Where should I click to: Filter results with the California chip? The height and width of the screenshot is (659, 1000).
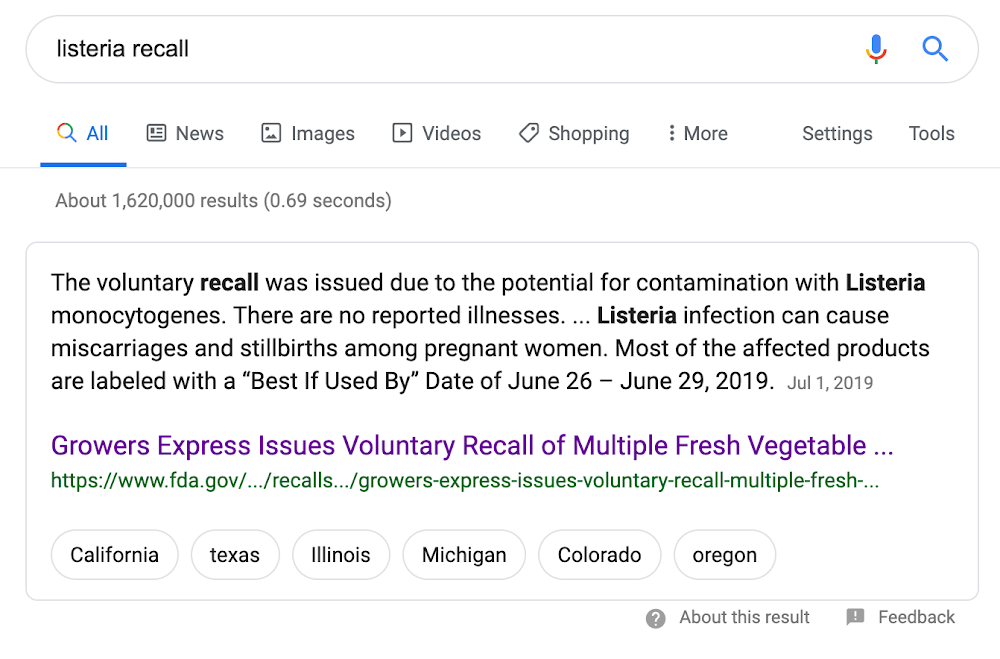(114, 555)
